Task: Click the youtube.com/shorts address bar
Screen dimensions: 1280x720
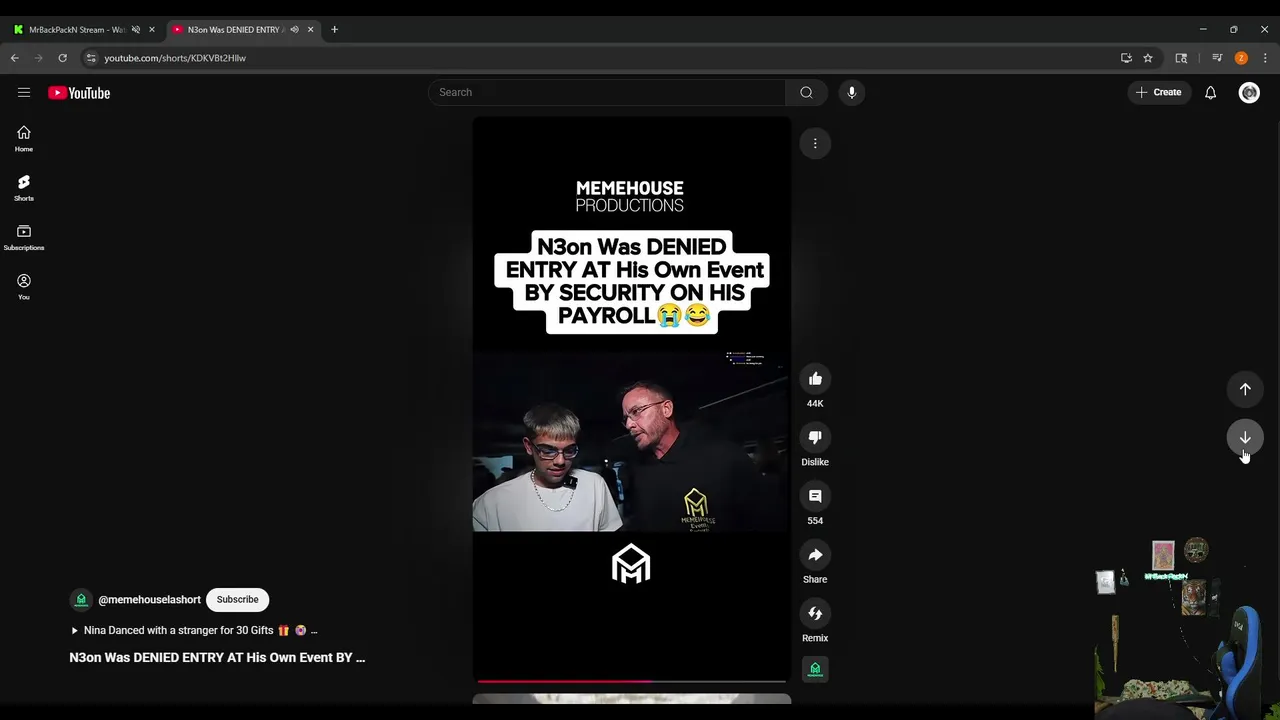Action: pyautogui.click(x=600, y=58)
